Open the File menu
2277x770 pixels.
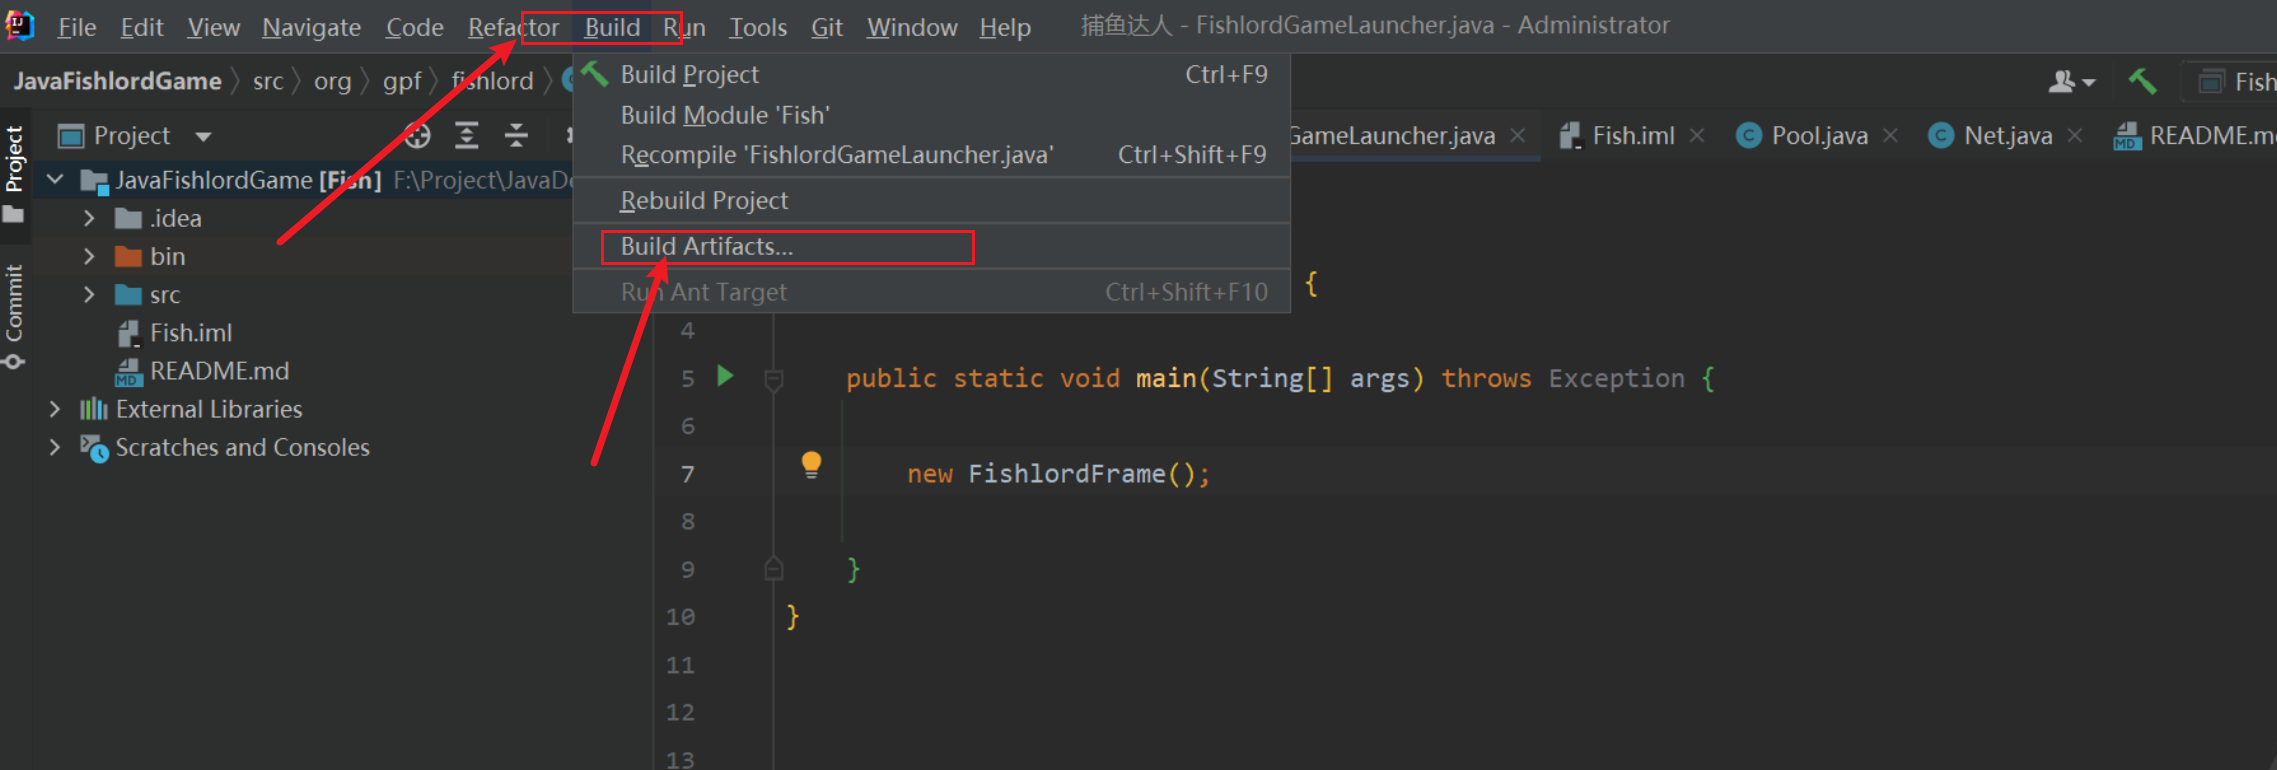click(x=77, y=27)
